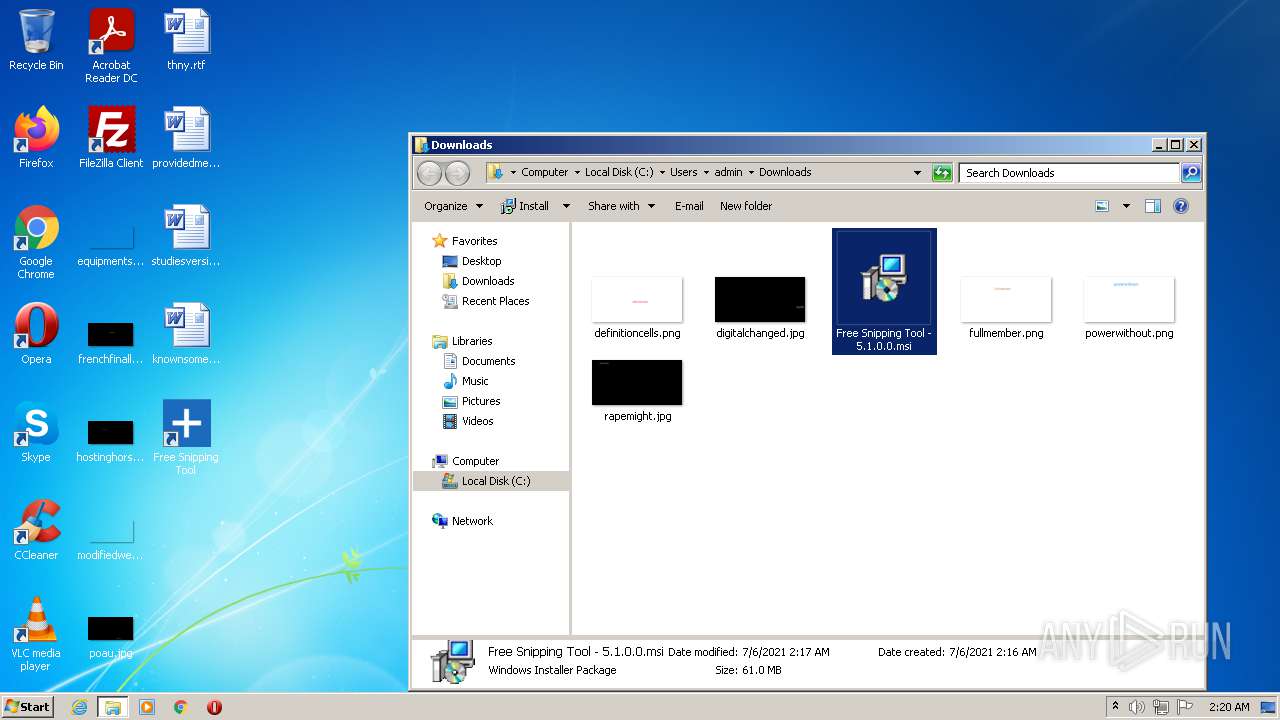The image size is (1280, 720).
Task: Click the Explorer Back navigation button
Action: point(429,173)
